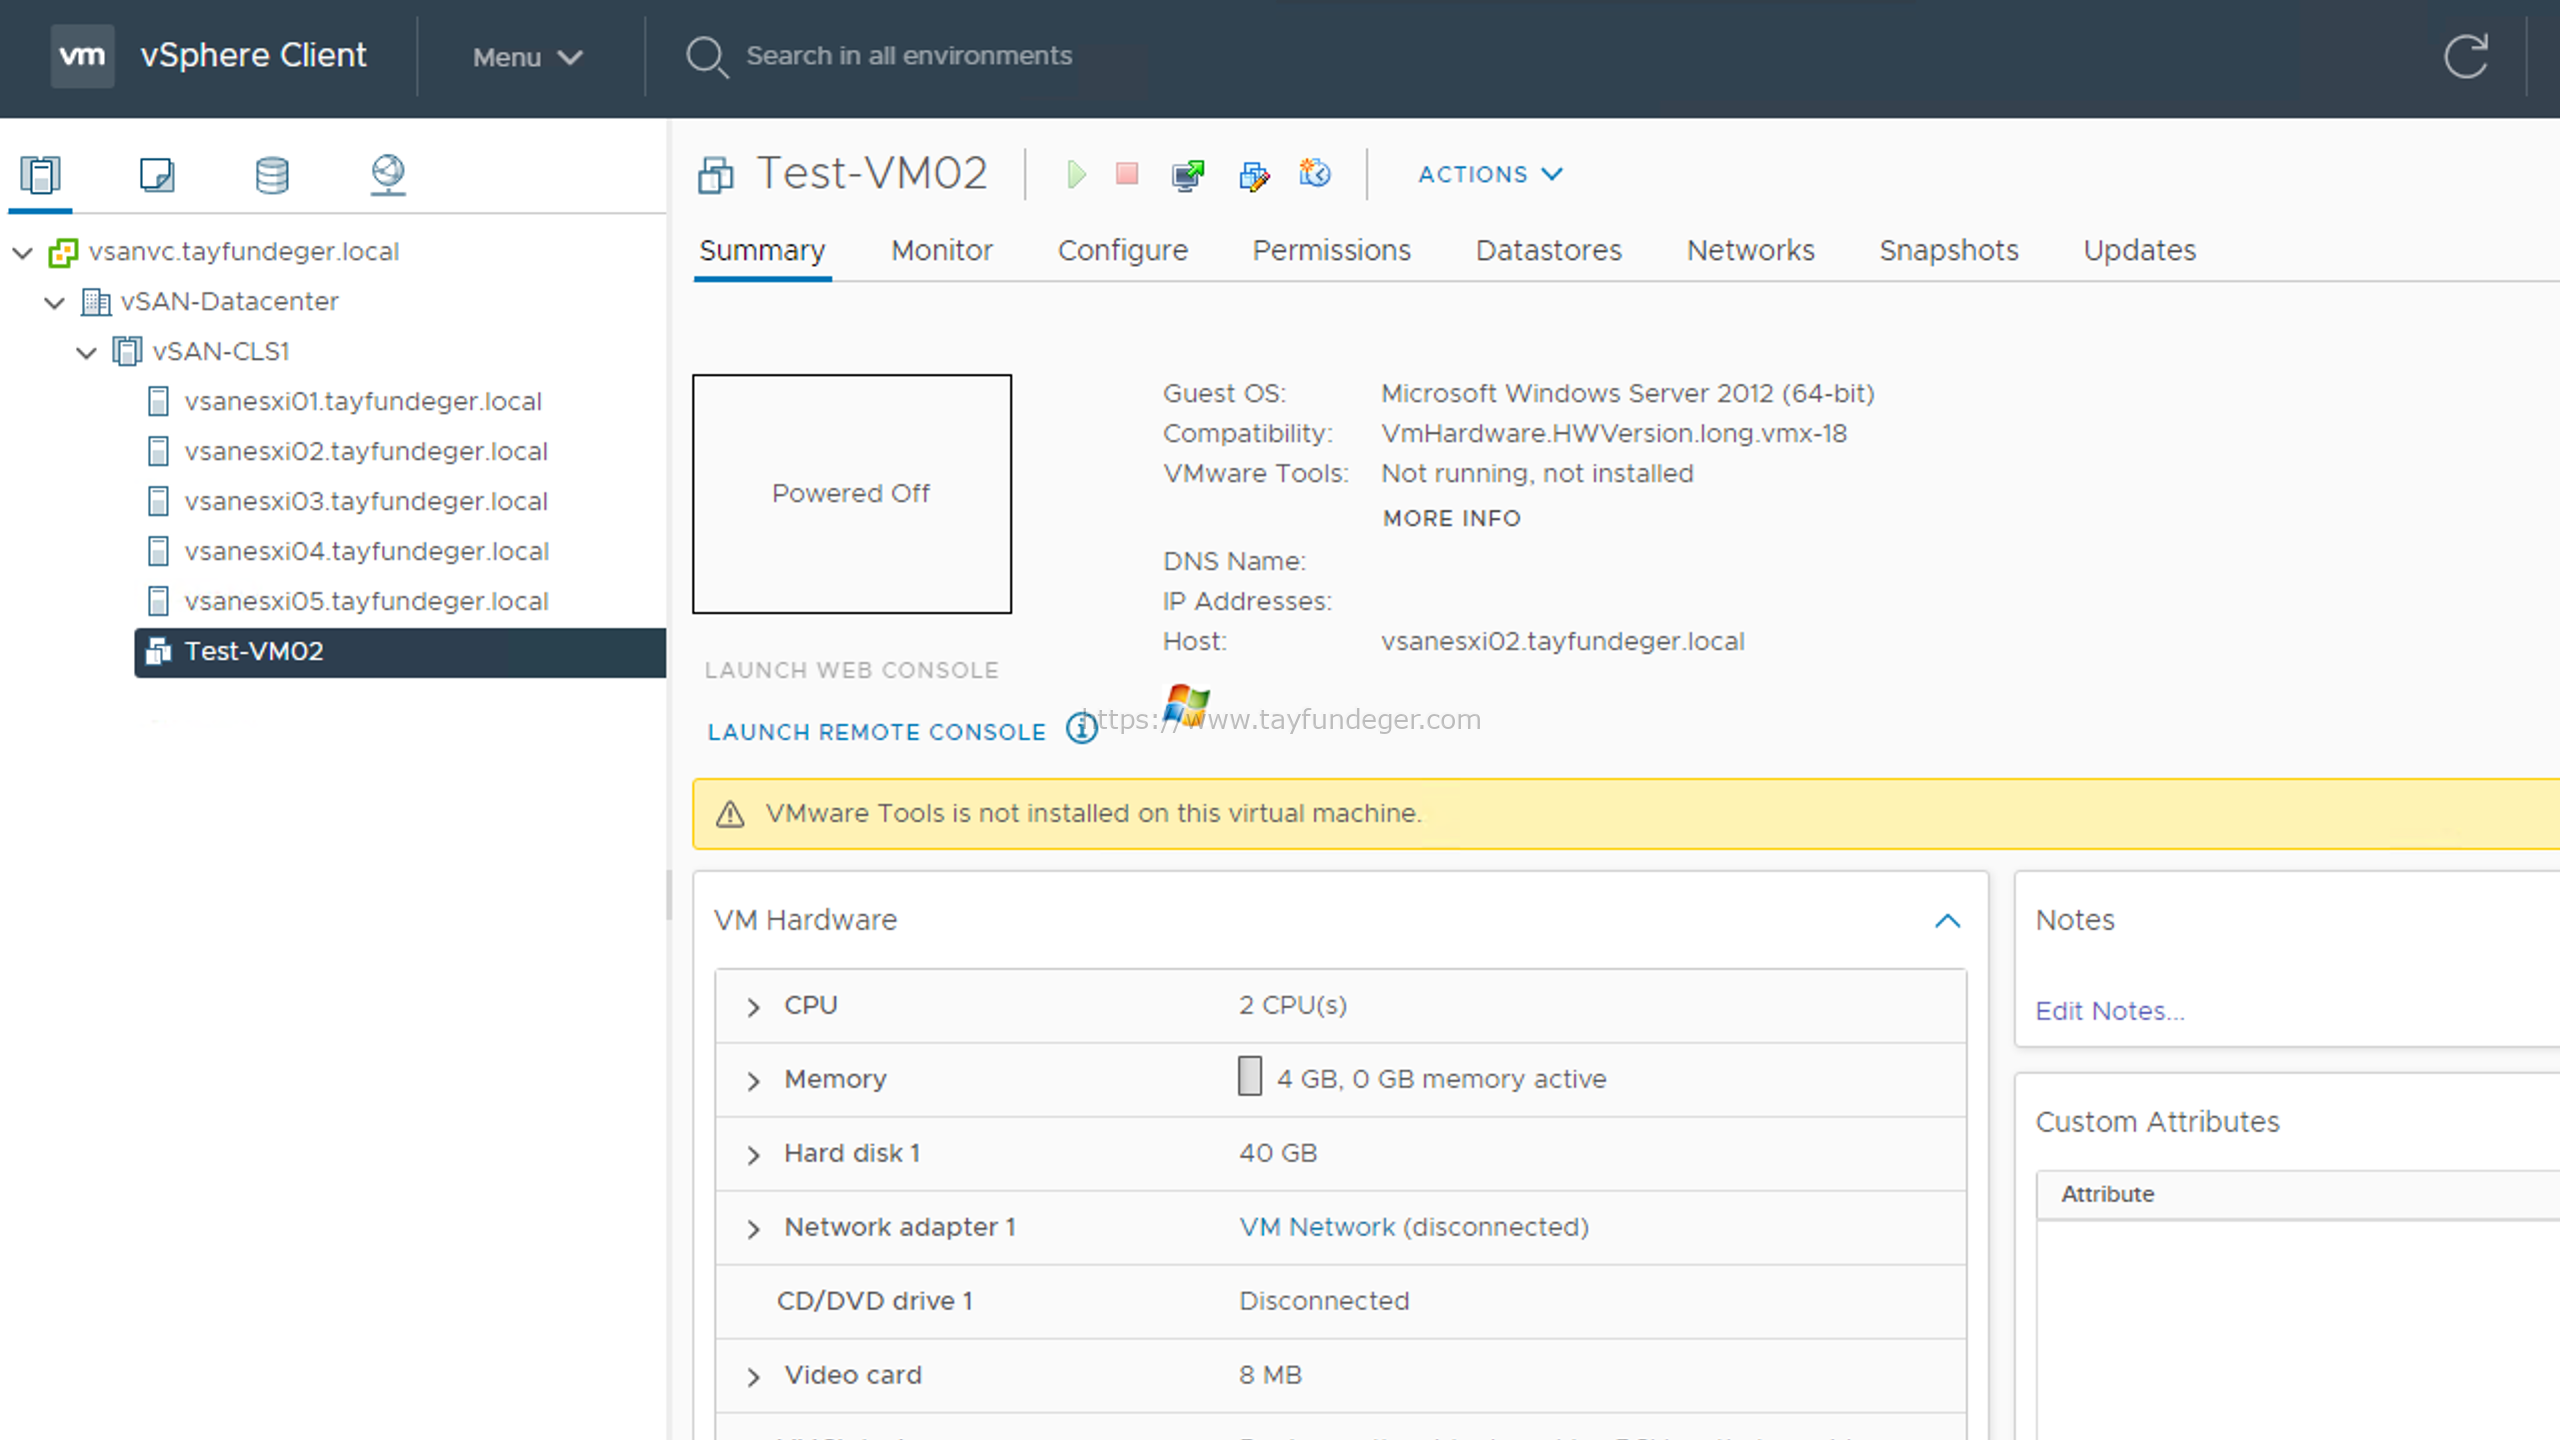2560x1440 pixels.
Task: Click the Launch Console toolbar icon
Action: coord(1188,175)
